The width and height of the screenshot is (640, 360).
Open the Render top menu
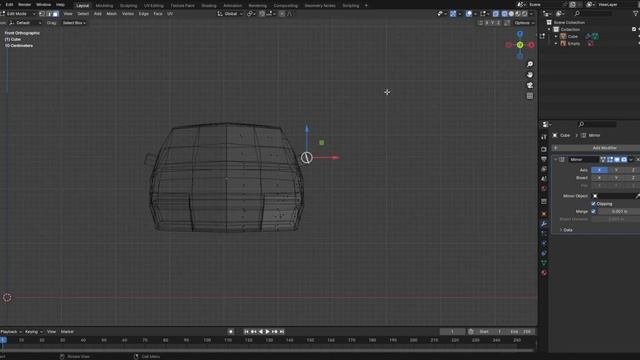click(x=24, y=5)
